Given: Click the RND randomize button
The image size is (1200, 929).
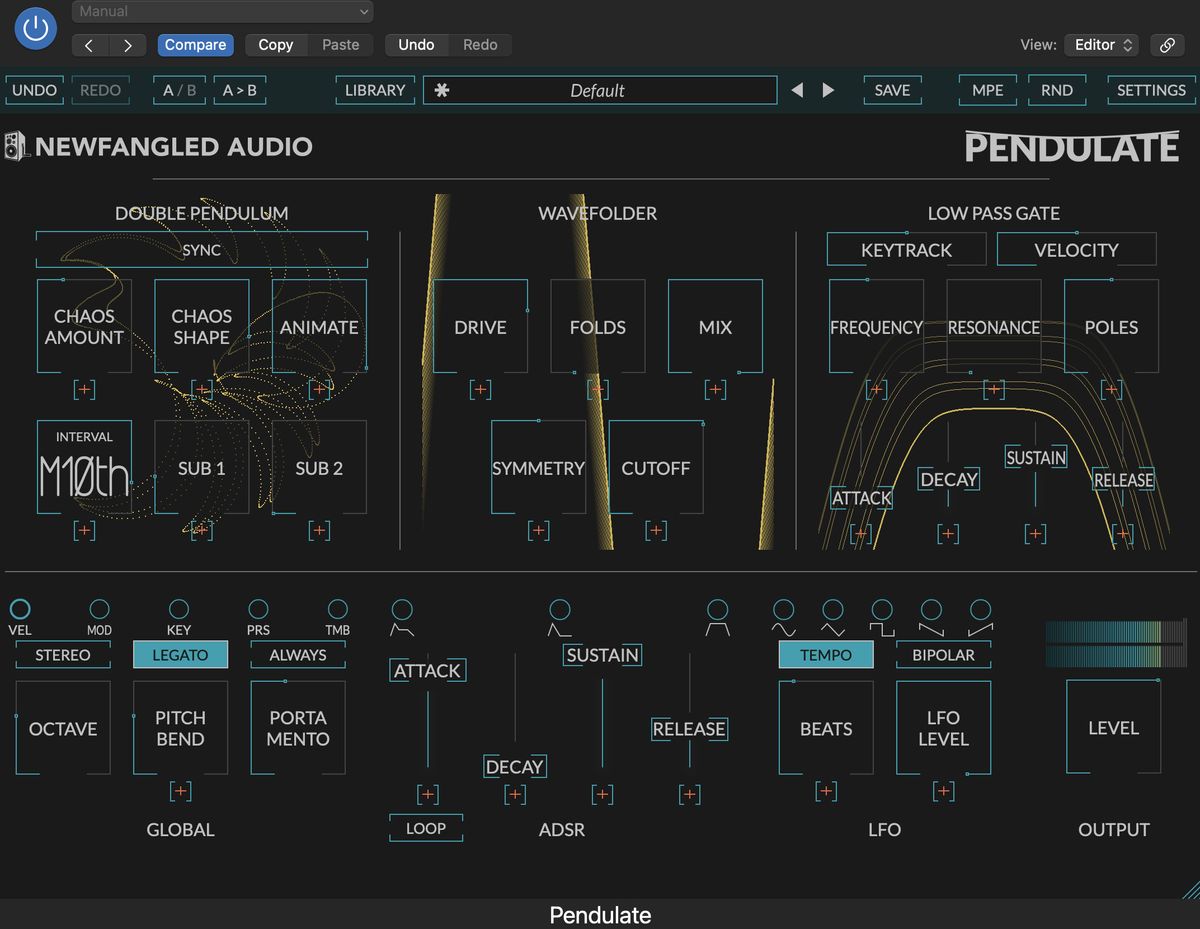Looking at the screenshot, I should pyautogui.click(x=1057, y=90).
